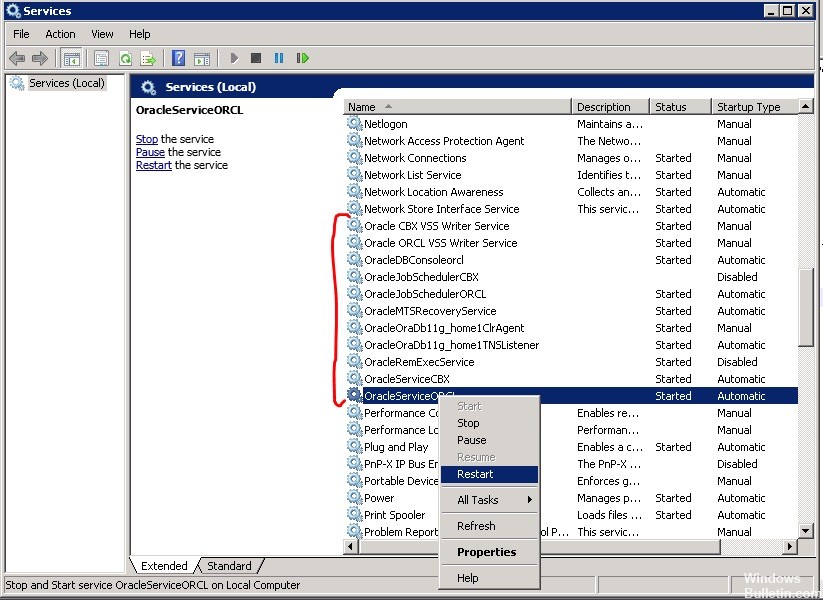Open the Export List toolbar icon
Screen dimensions: 823x600
[148, 58]
